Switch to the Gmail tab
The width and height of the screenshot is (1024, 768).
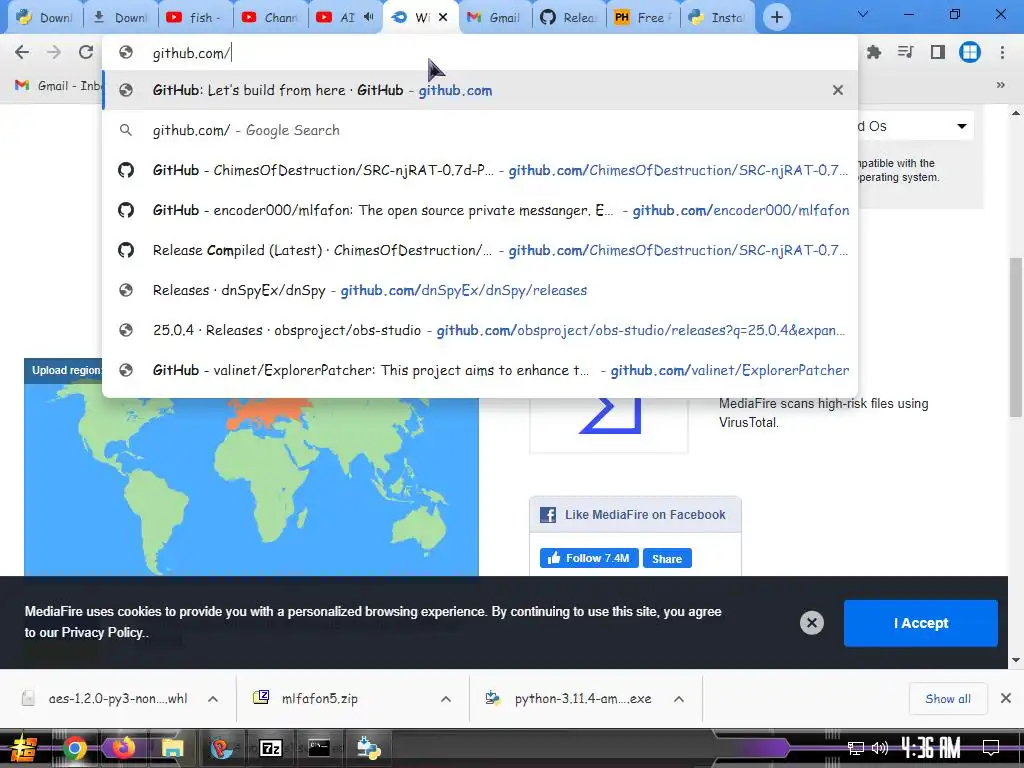(x=496, y=18)
